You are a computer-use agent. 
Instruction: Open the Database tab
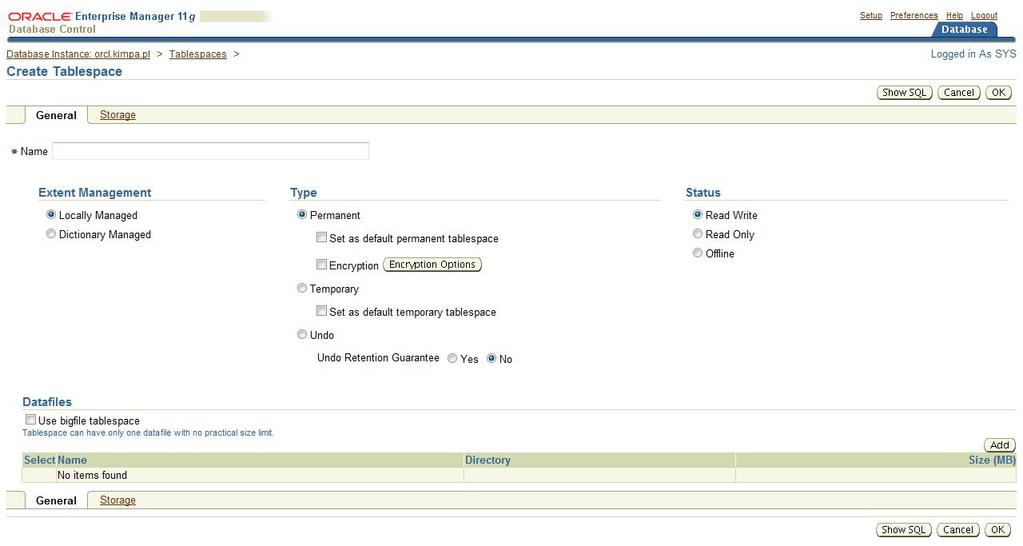click(x=964, y=29)
